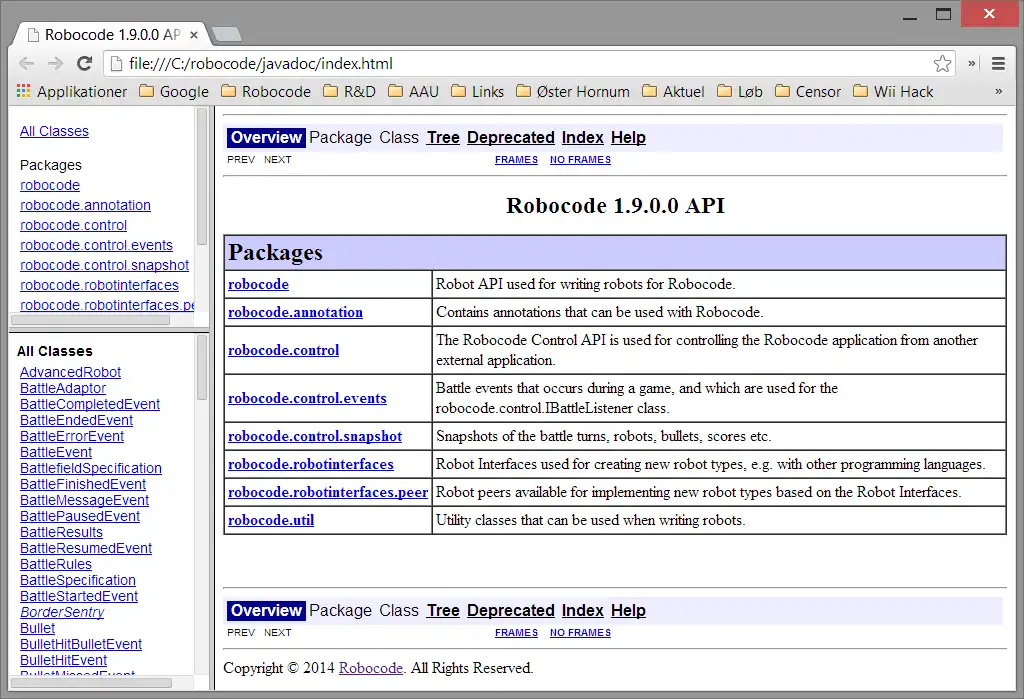Screen dimensions: 1024x699
Task: Open the BattleResults class
Action: [x=61, y=532]
